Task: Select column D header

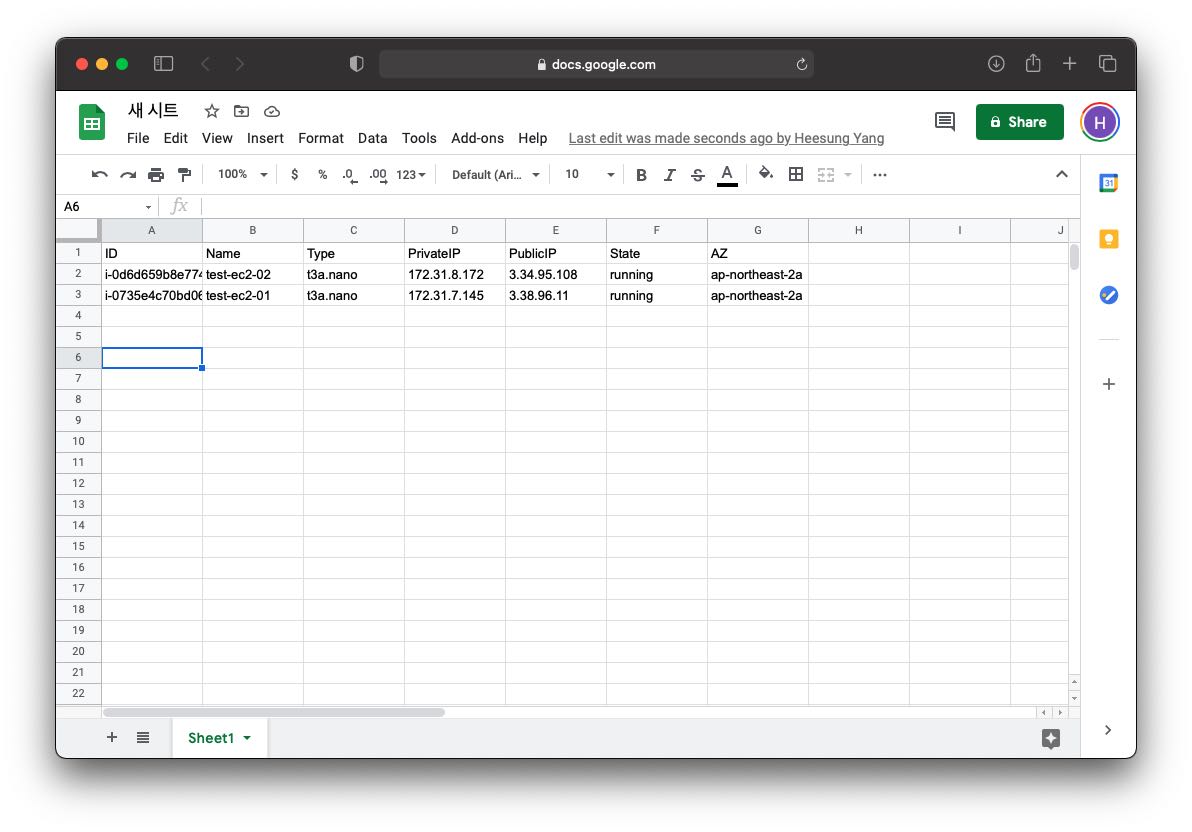Action: (x=455, y=230)
